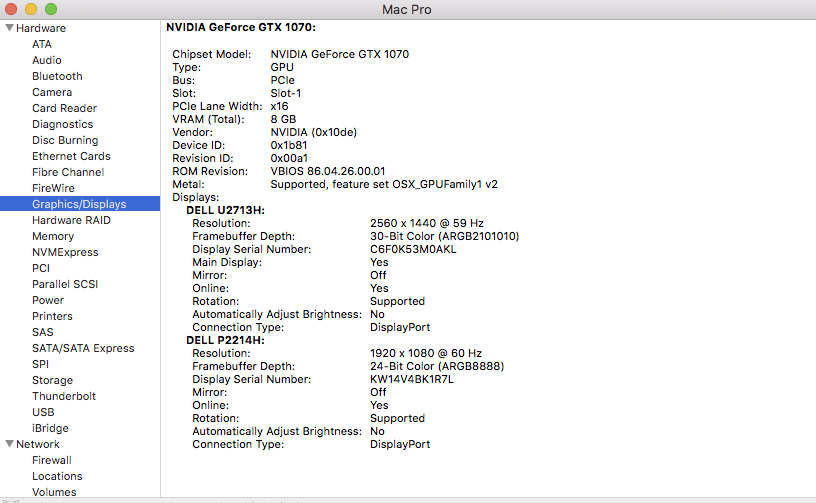
Task: Open Storage information
Action: click(53, 380)
